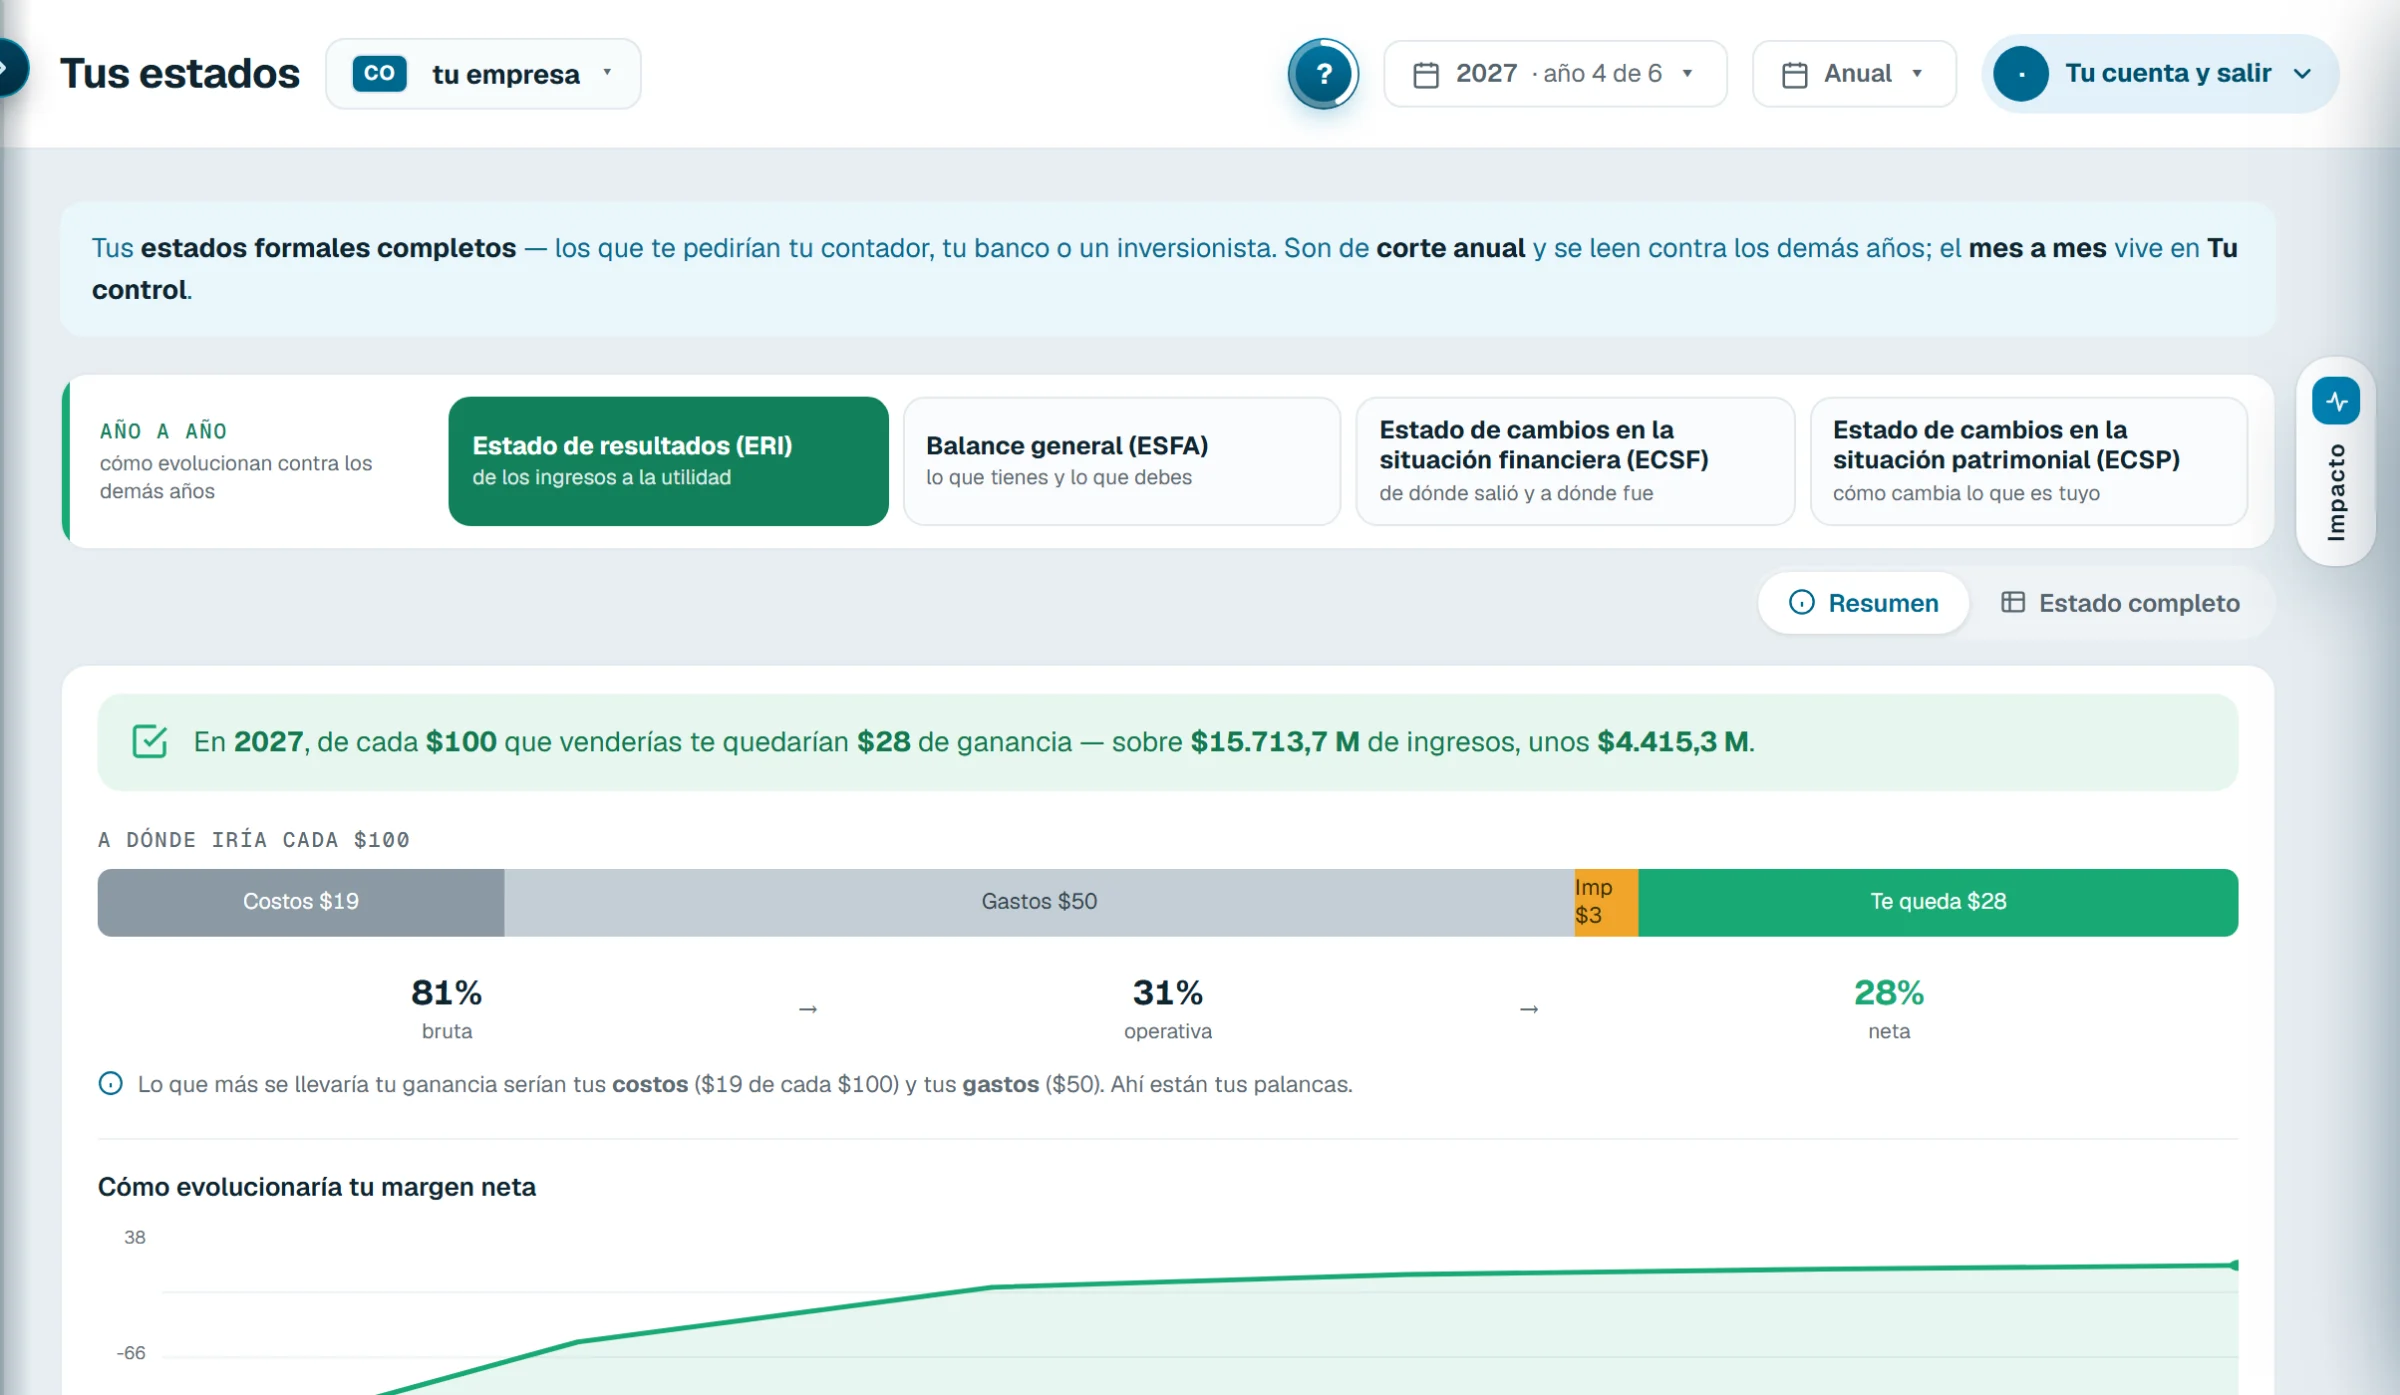This screenshot has height=1395, width=2400.
Task: Click the A DÓNDE IRÍA CADA $100 label
Action: 254,840
